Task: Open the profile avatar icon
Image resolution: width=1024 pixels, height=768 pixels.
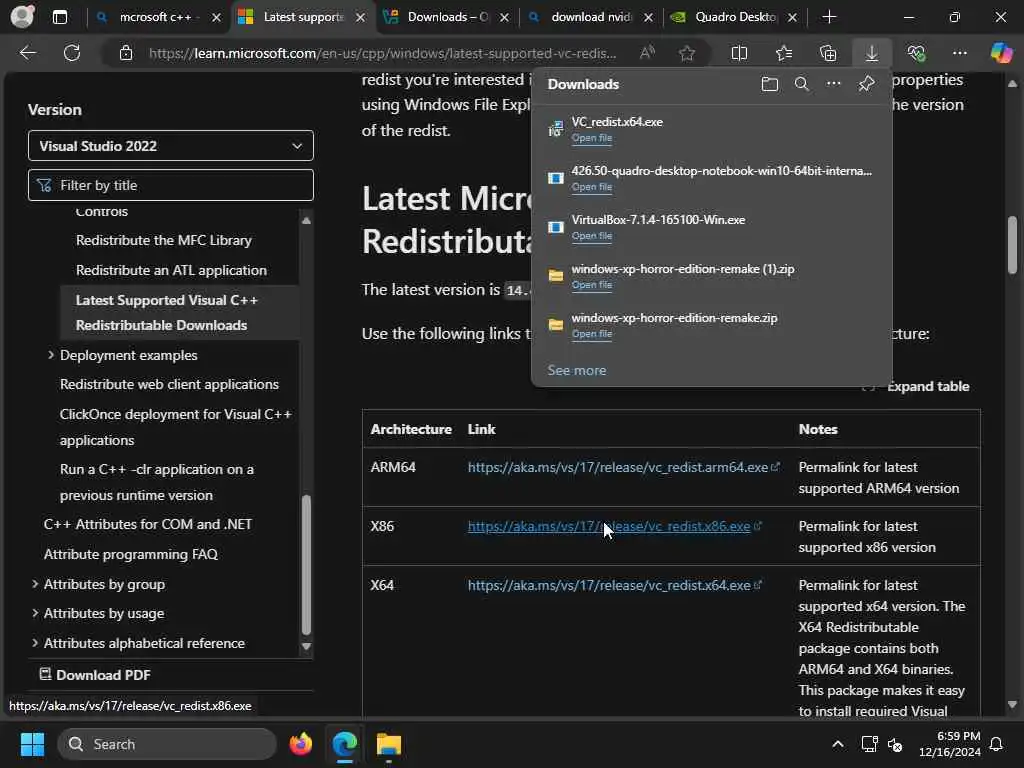Action: click(22, 16)
